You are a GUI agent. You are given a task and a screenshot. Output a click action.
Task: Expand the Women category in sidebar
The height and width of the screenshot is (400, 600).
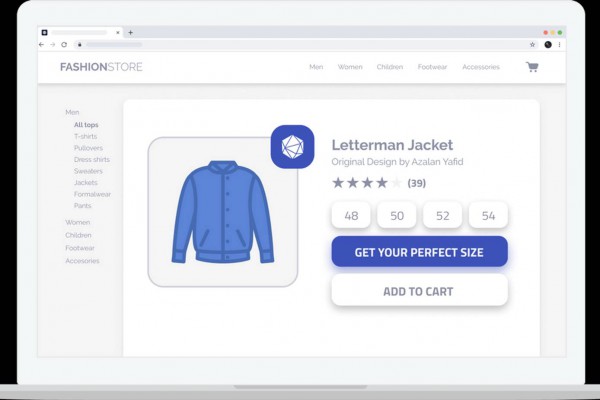77,222
